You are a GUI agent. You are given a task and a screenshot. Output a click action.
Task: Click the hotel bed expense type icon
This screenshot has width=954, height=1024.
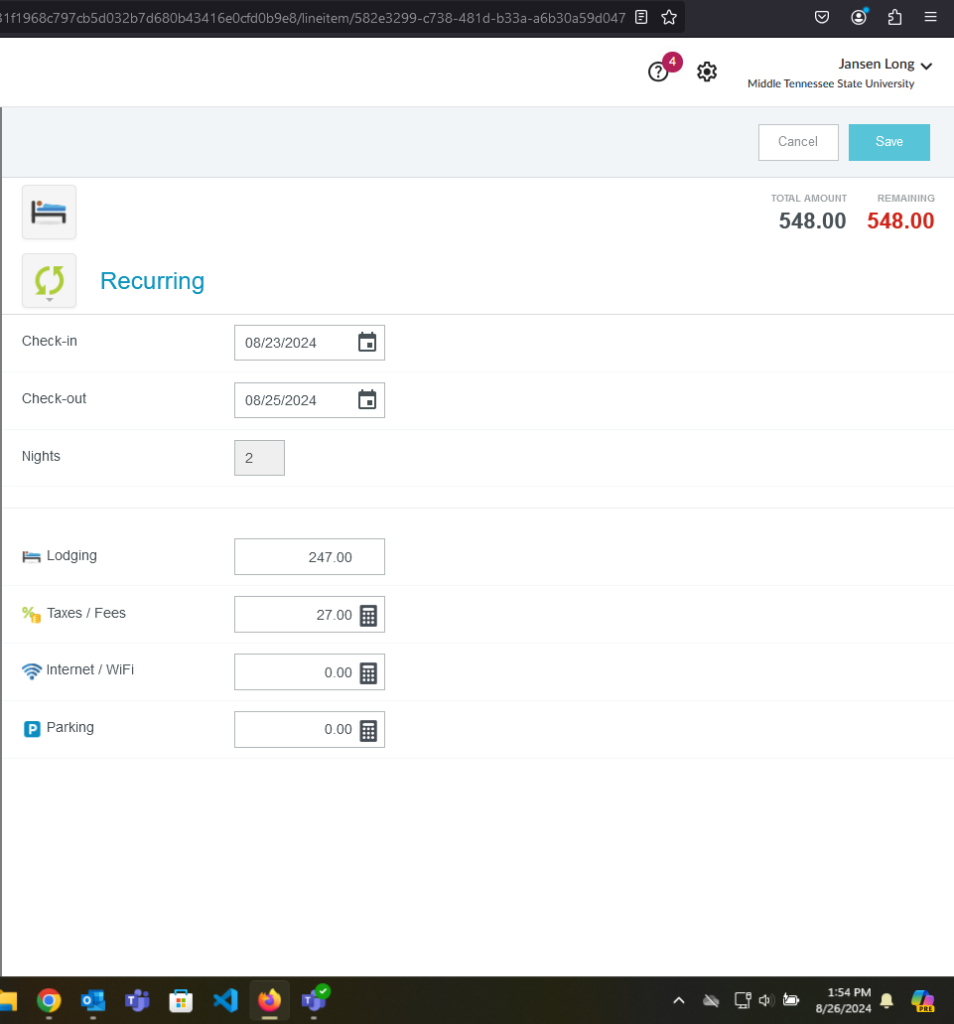tap(49, 212)
